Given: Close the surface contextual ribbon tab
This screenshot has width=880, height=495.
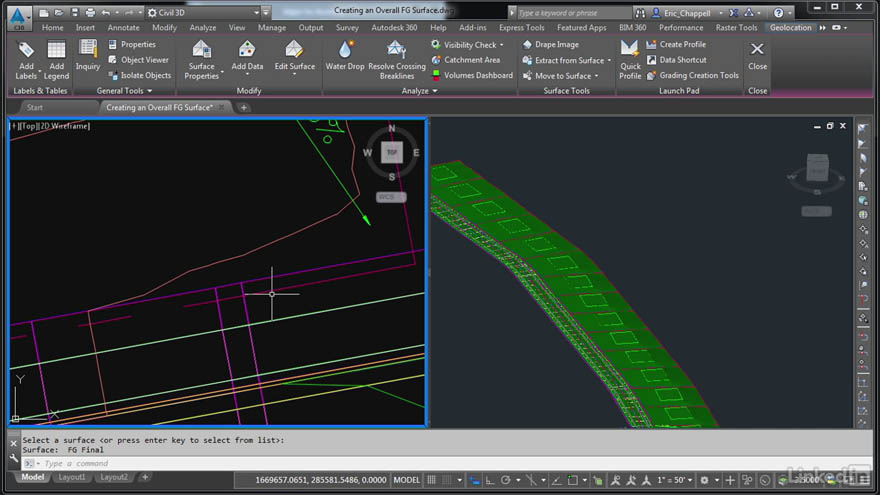Looking at the screenshot, I should (x=757, y=56).
